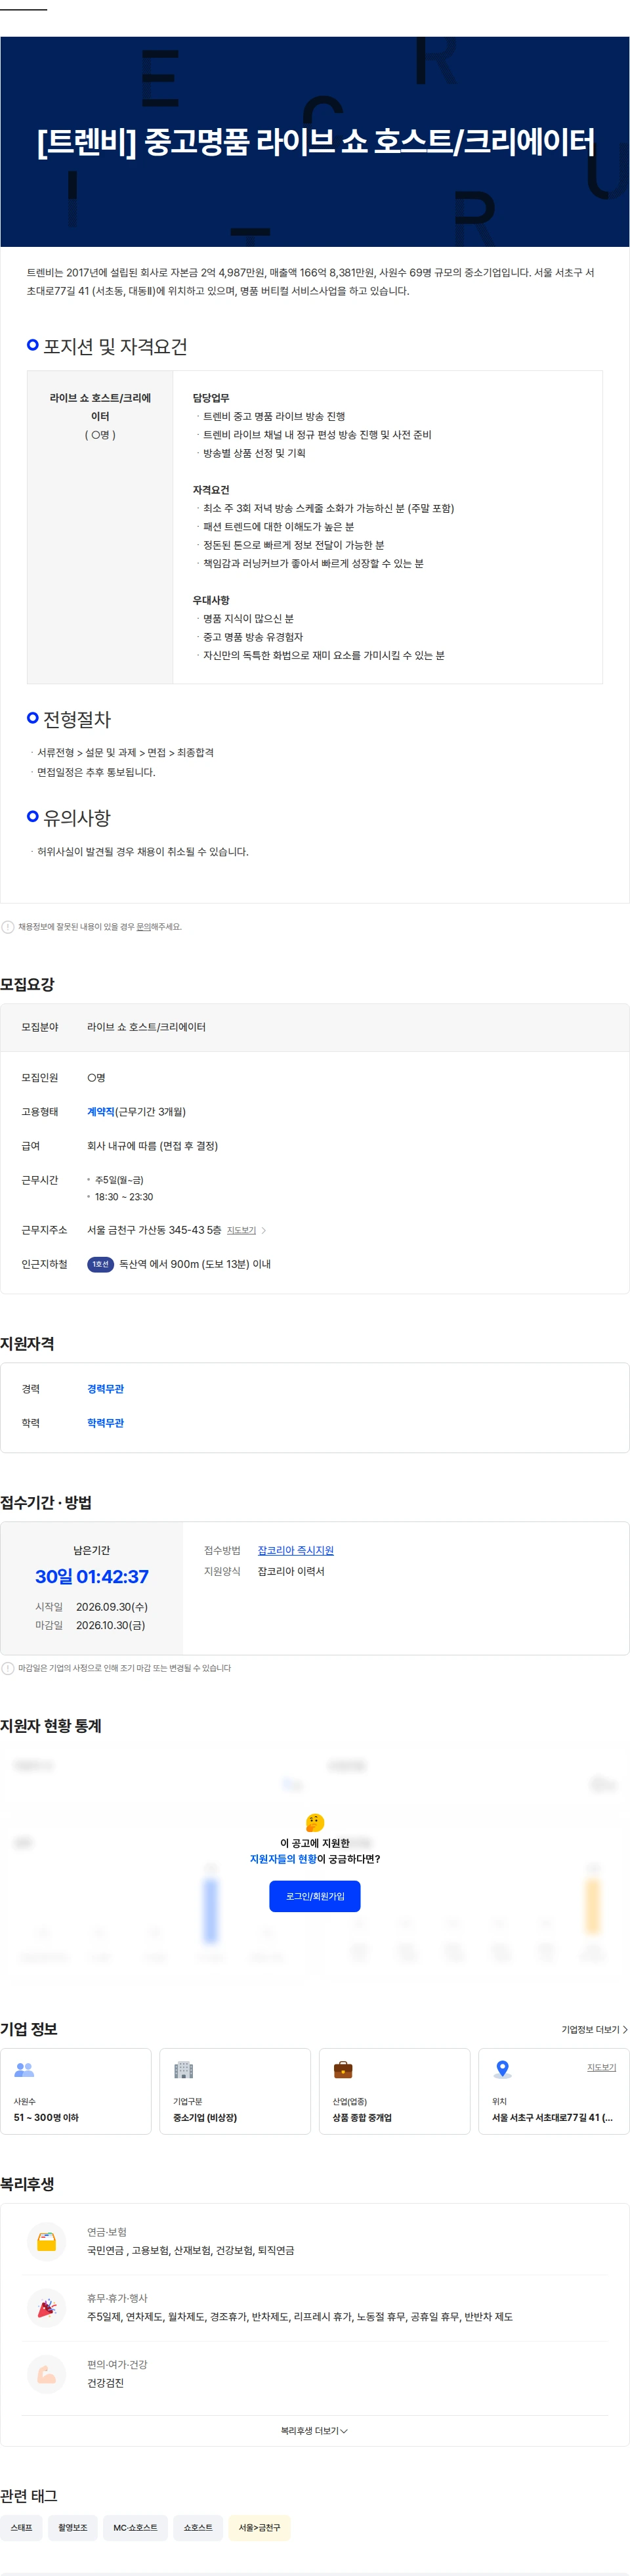
Task: Select the 쇼호스트 tag
Action: [x=198, y=2527]
